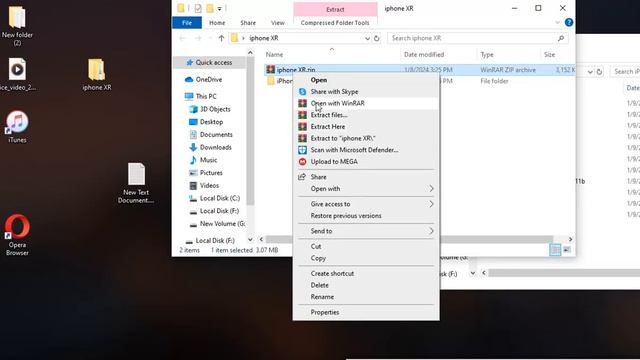Expand the Send to submenu arrow
The width and height of the screenshot is (640, 360).
click(x=431, y=231)
